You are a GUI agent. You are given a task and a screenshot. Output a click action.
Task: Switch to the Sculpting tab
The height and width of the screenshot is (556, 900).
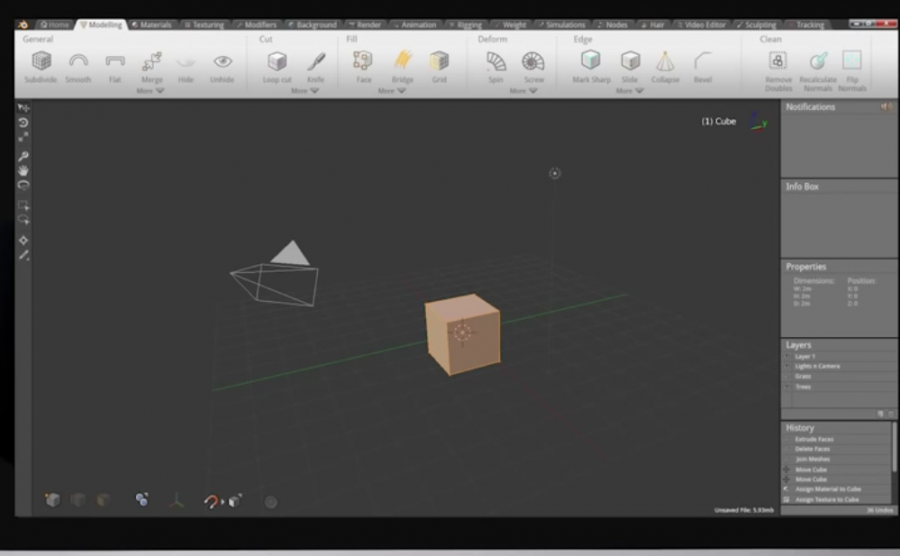pos(757,25)
